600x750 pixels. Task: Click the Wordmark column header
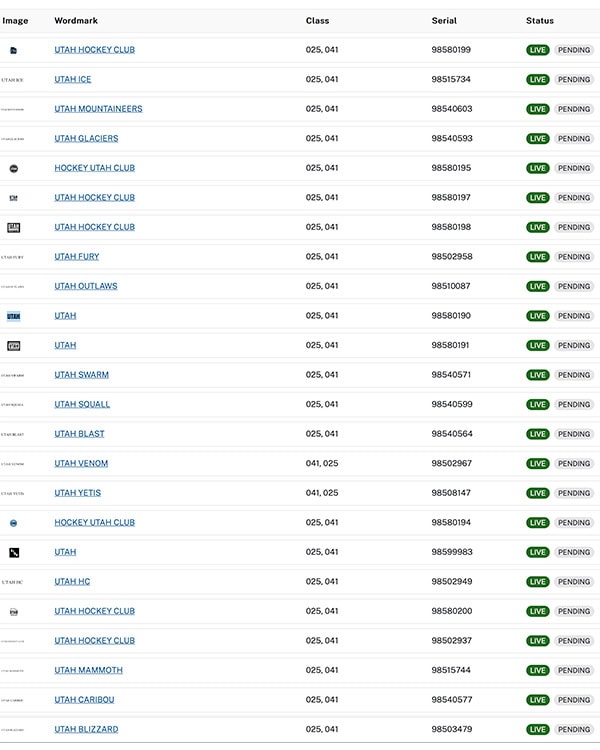click(x=76, y=21)
